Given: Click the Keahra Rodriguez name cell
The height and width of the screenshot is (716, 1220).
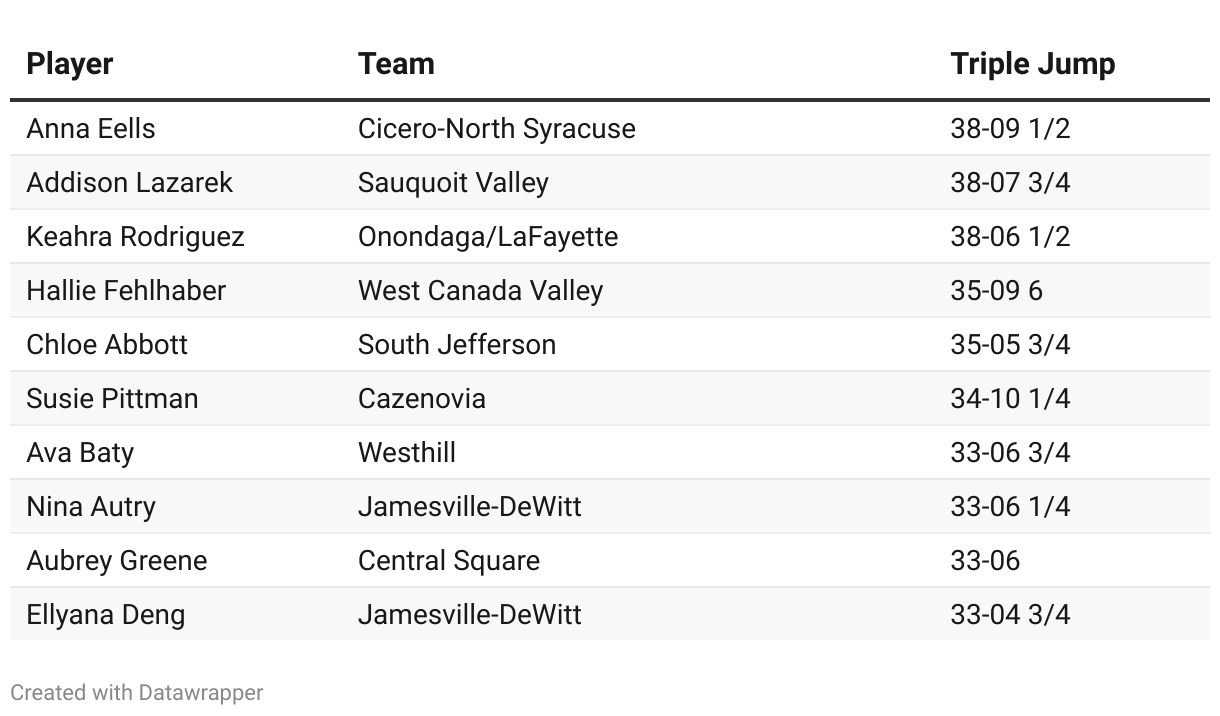Looking at the screenshot, I should [135, 237].
